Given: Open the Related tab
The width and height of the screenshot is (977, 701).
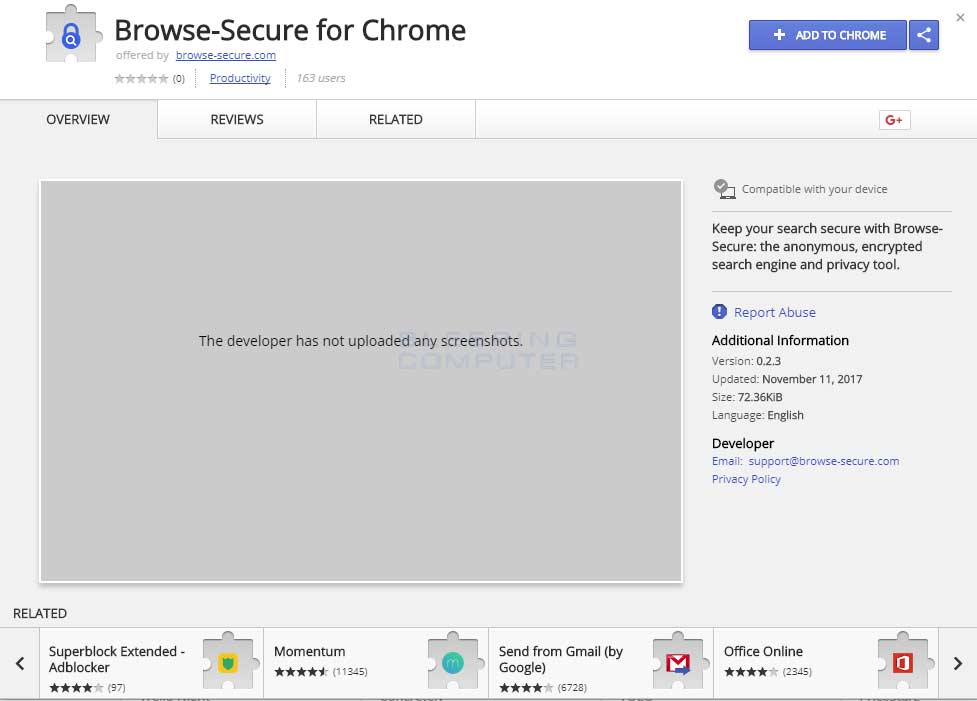Looking at the screenshot, I should 396,120.
